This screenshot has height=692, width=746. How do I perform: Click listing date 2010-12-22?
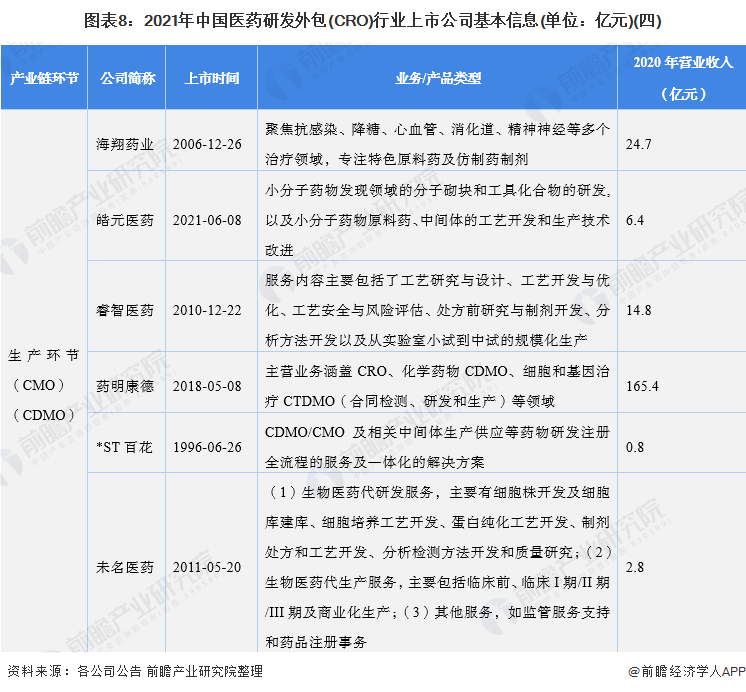[x=207, y=310]
